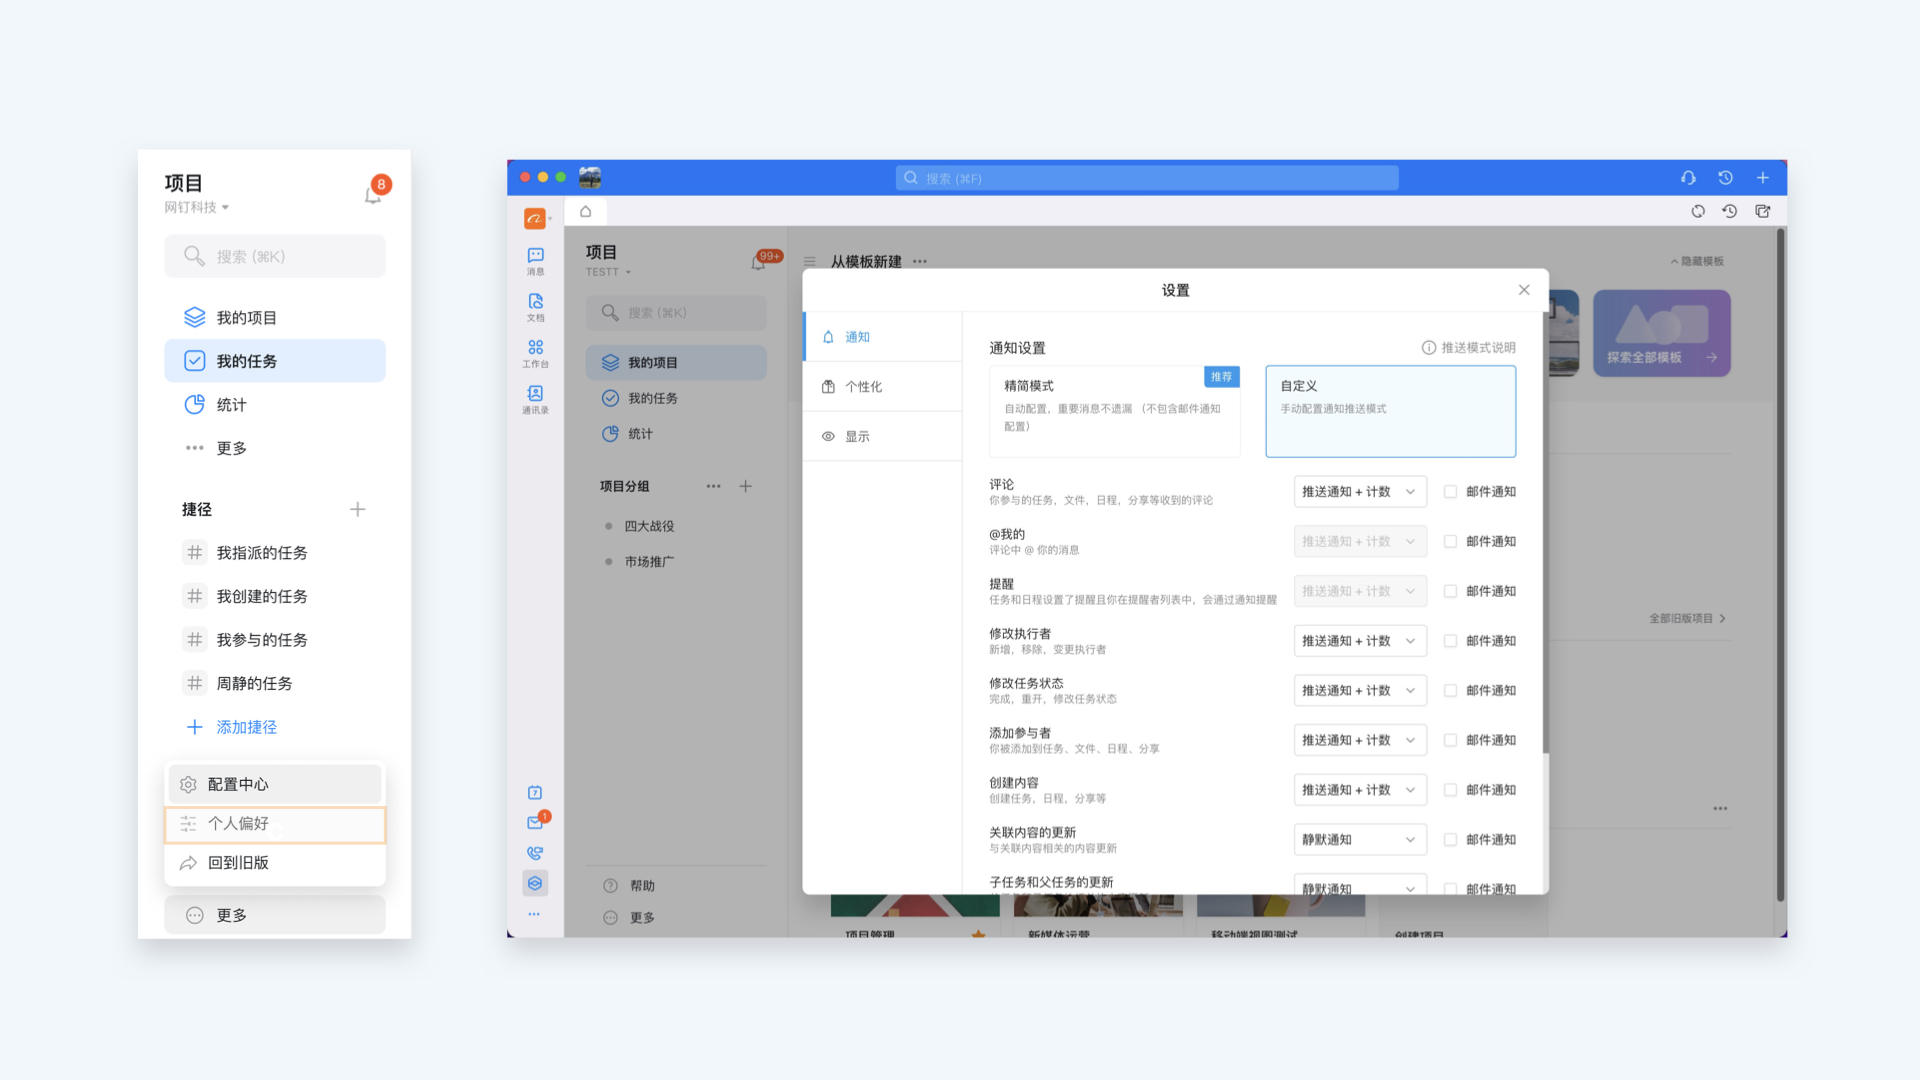
Task: Open 消息 in the app icon rail
Action: point(536,261)
